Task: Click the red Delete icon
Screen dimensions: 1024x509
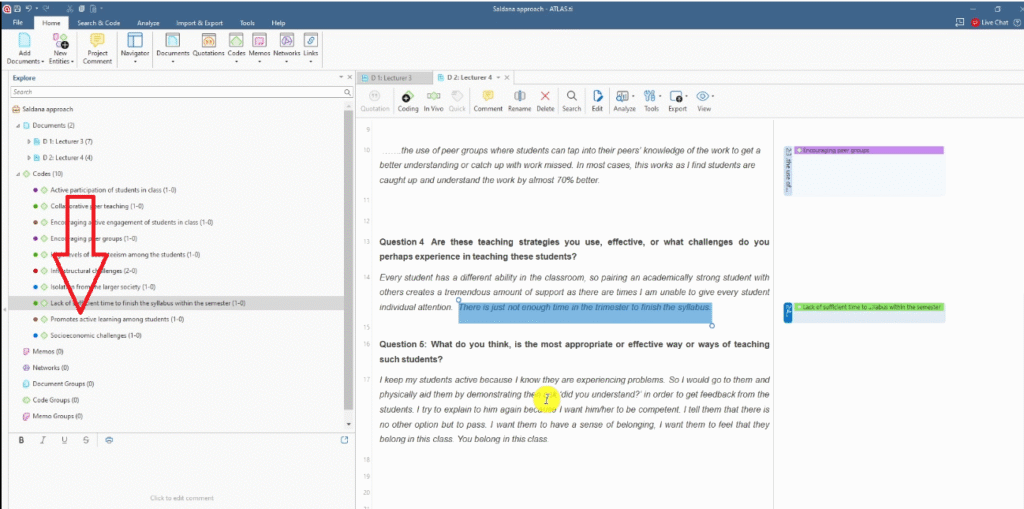Action: coord(545,97)
